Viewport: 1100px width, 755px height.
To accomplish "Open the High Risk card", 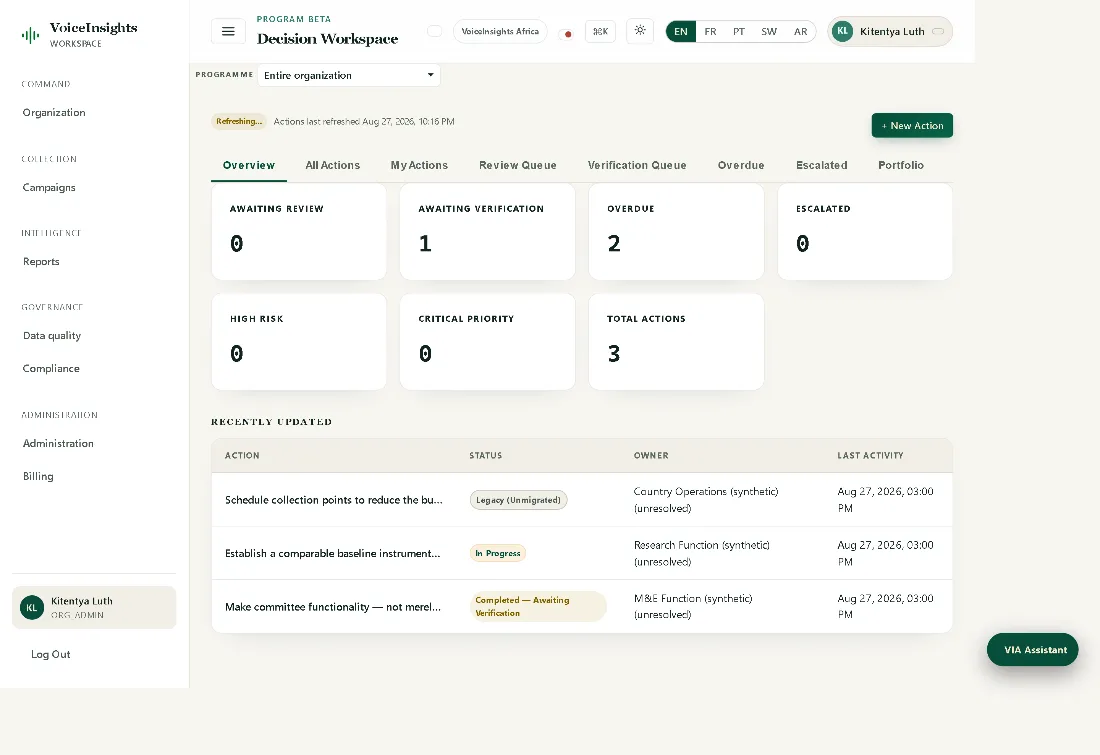I will [299, 342].
